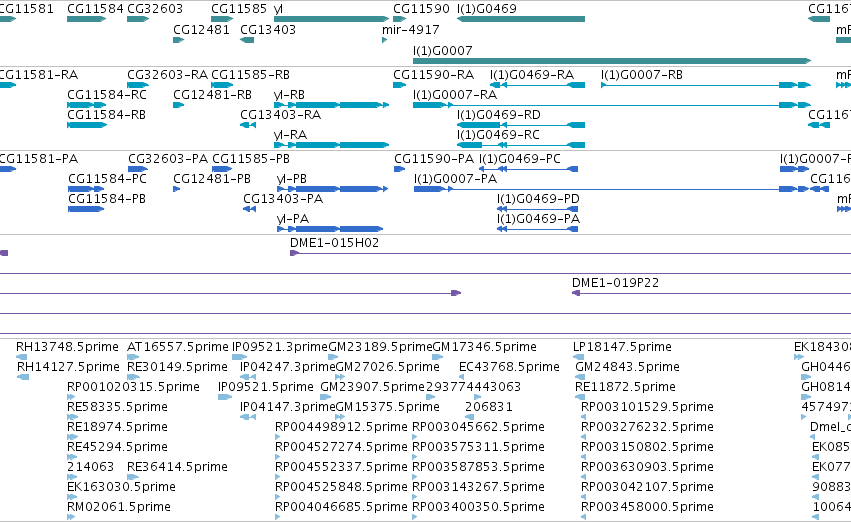Click the CG13403 gene arrow

[247, 40]
